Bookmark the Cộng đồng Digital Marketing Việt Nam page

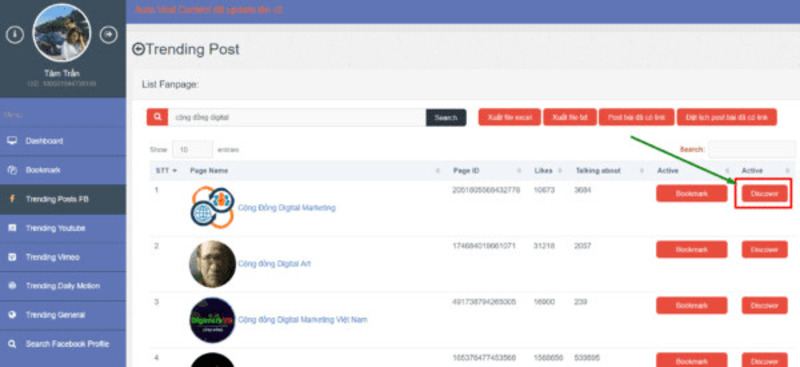click(691, 305)
